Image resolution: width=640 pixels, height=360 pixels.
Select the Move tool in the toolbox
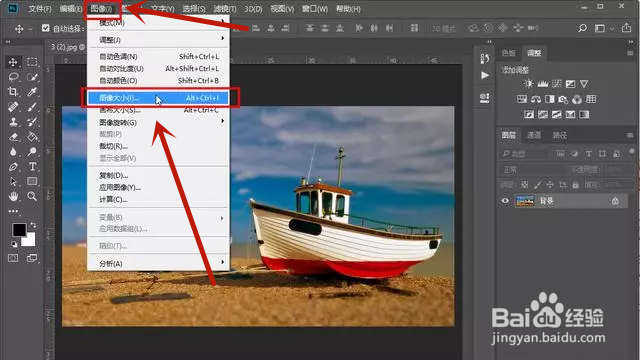tap(13, 62)
